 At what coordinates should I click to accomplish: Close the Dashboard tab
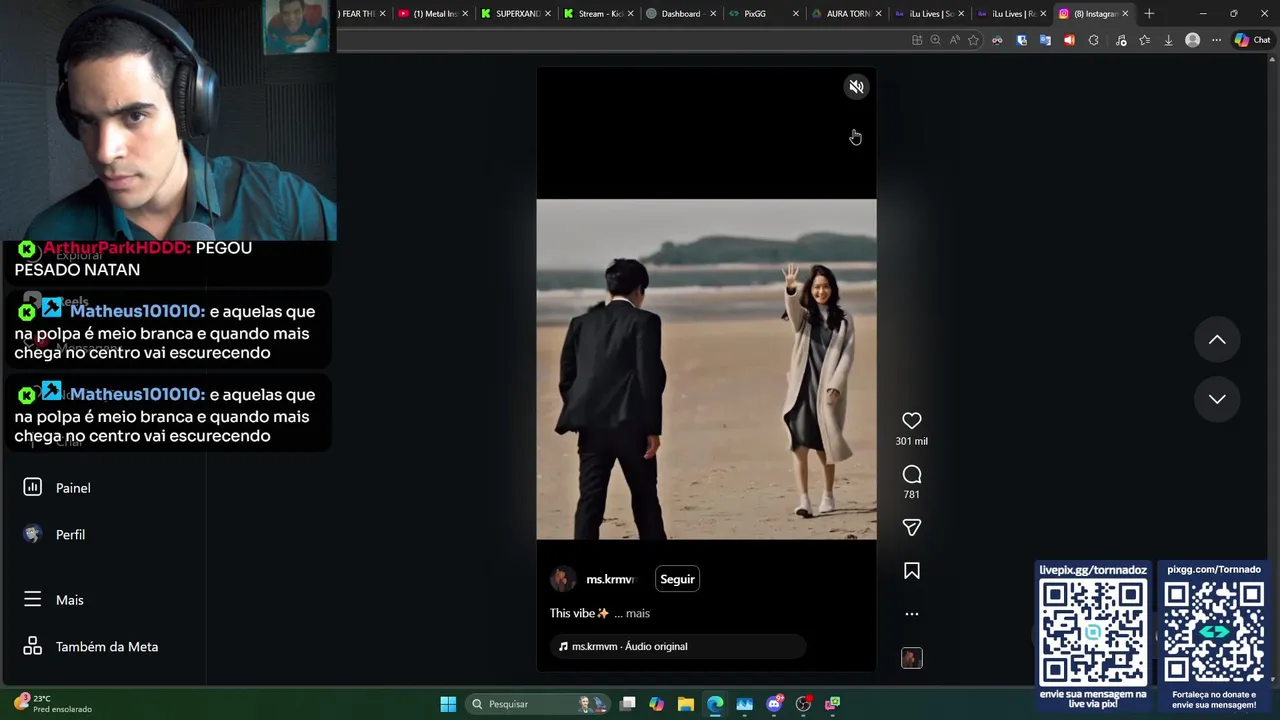point(713,14)
